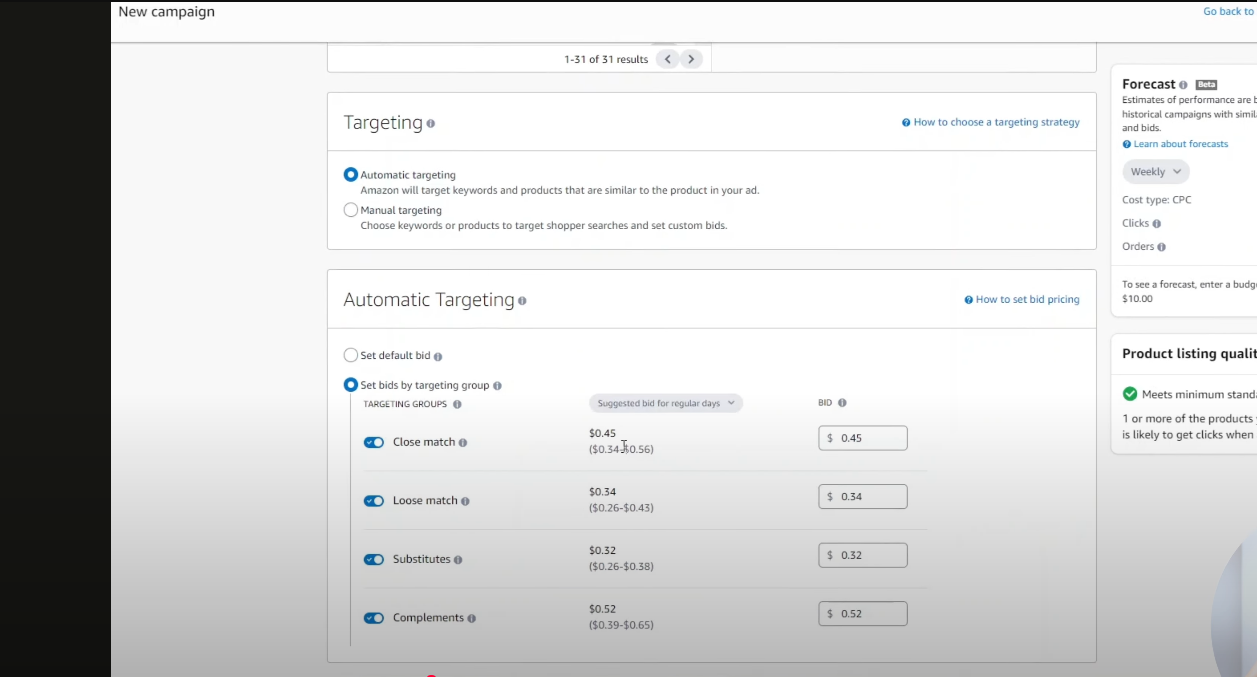Image resolution: width=1257 pixels, height=677 pixels.
Task: Turn off the Complements targeting group
Action: coord(372,618)
